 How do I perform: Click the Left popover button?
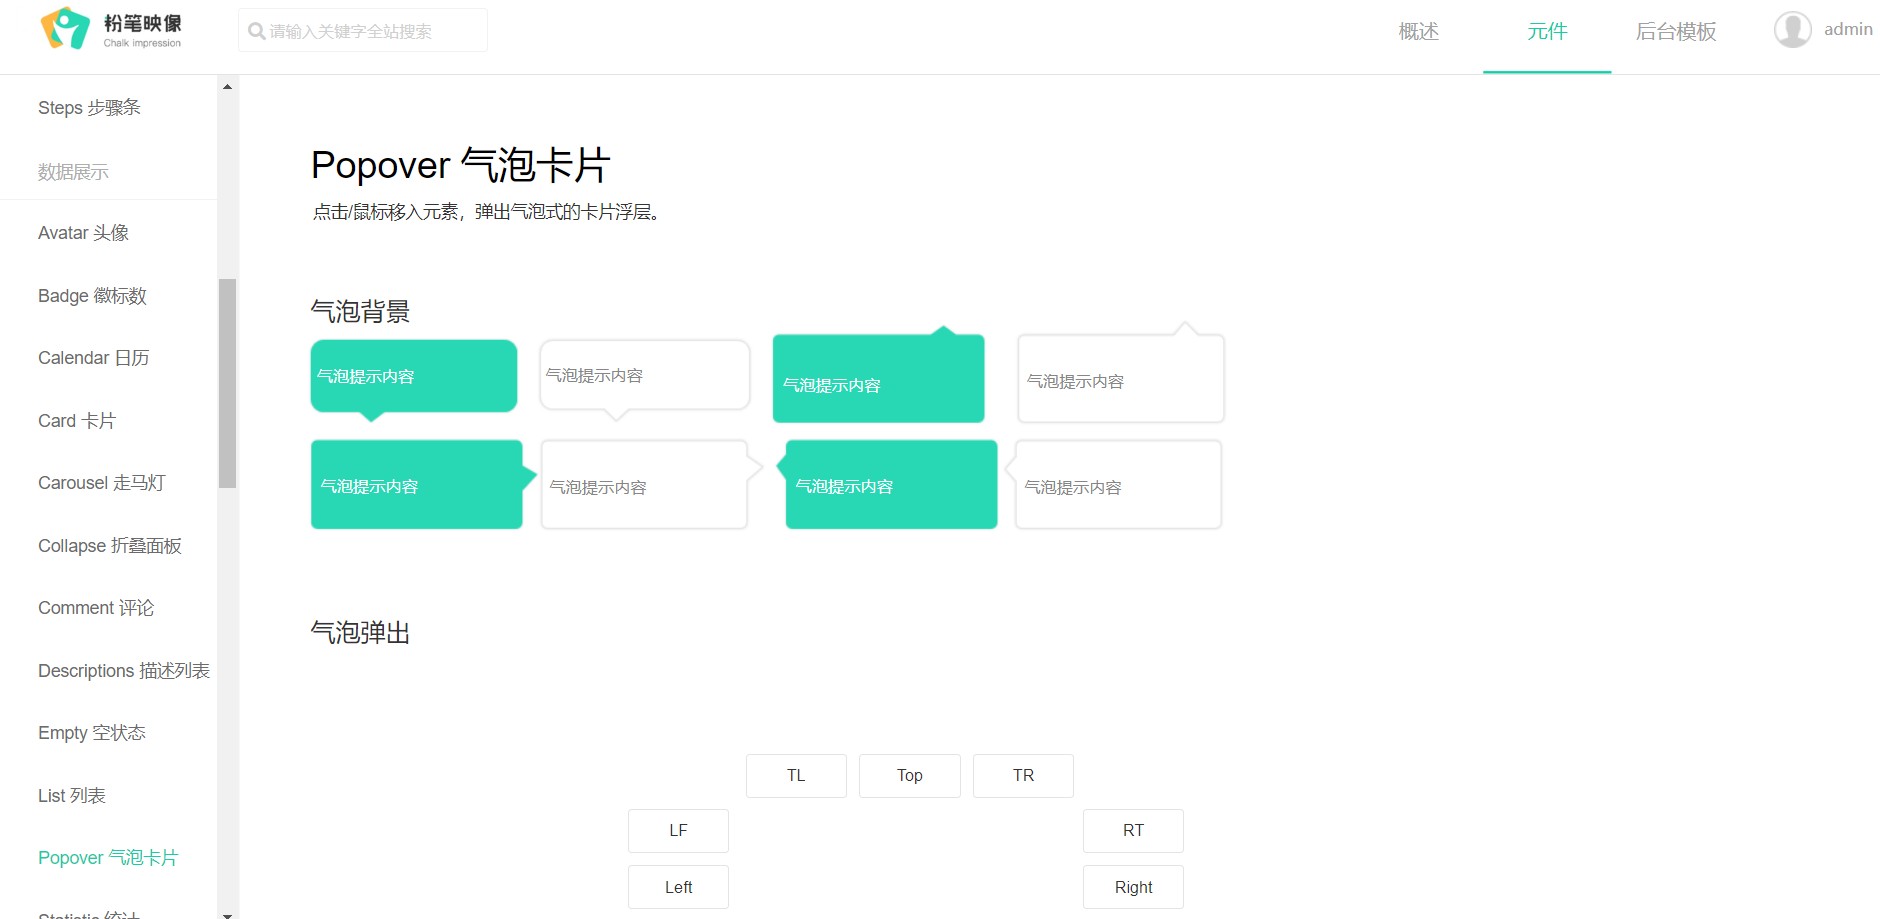678,887
